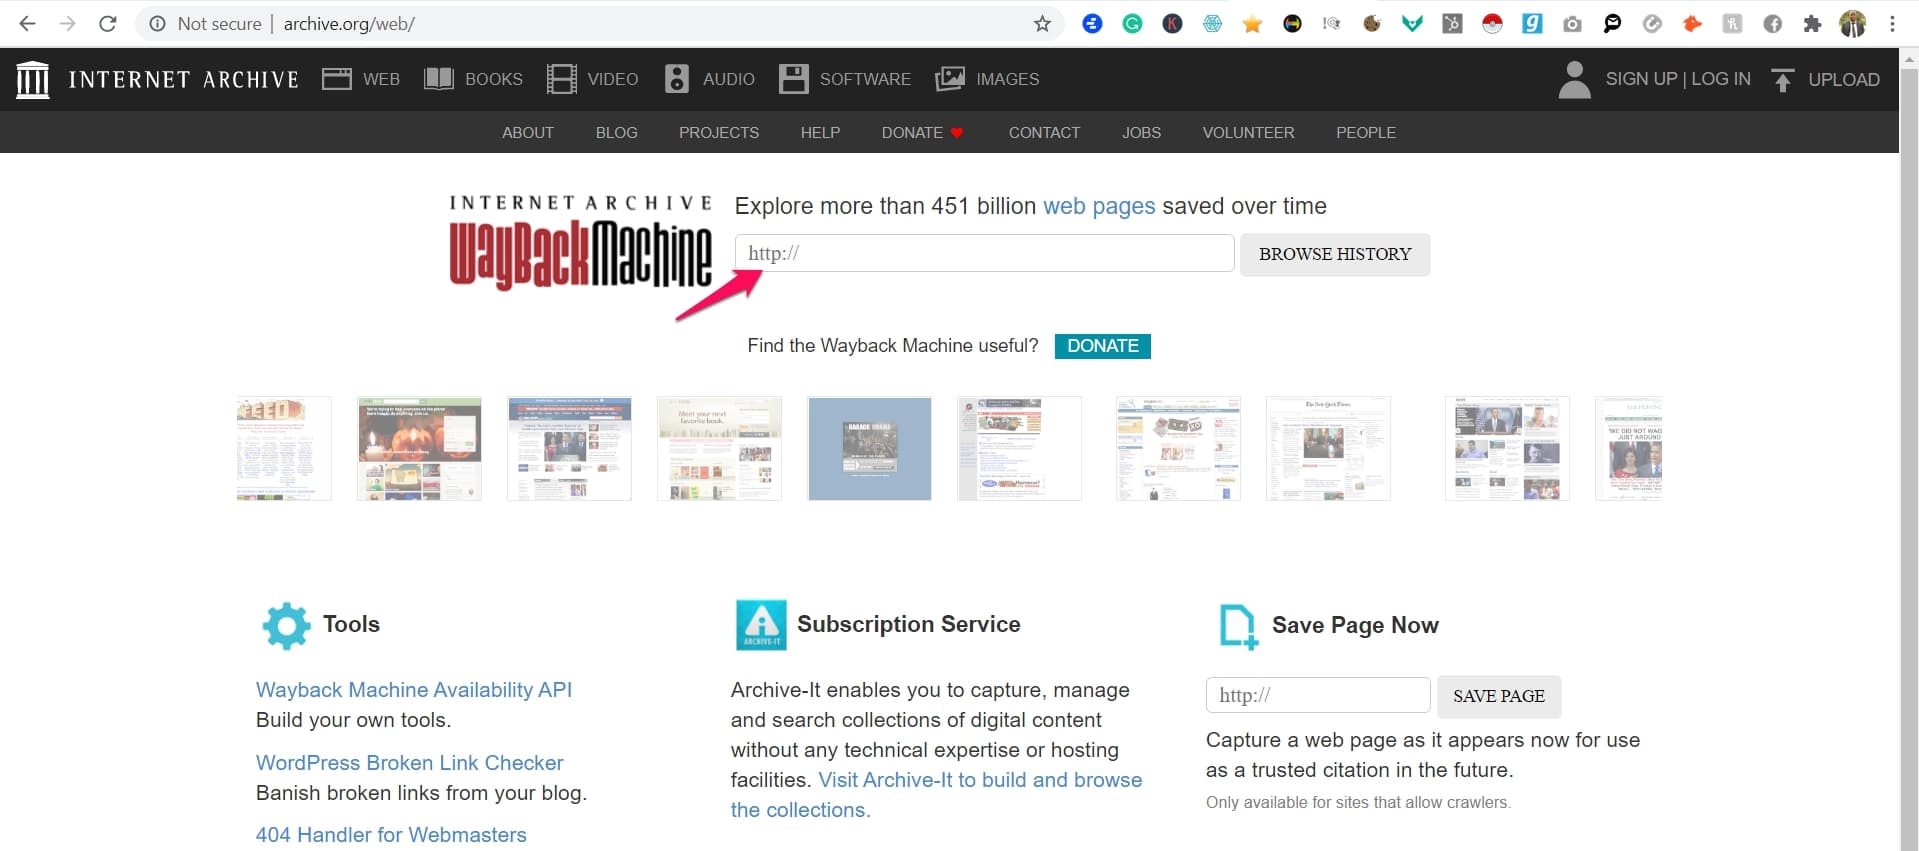Image resolution: width=1919 pixels, height=851 pixels.
Task: Open the Books section icon
Action: [439, 79]
